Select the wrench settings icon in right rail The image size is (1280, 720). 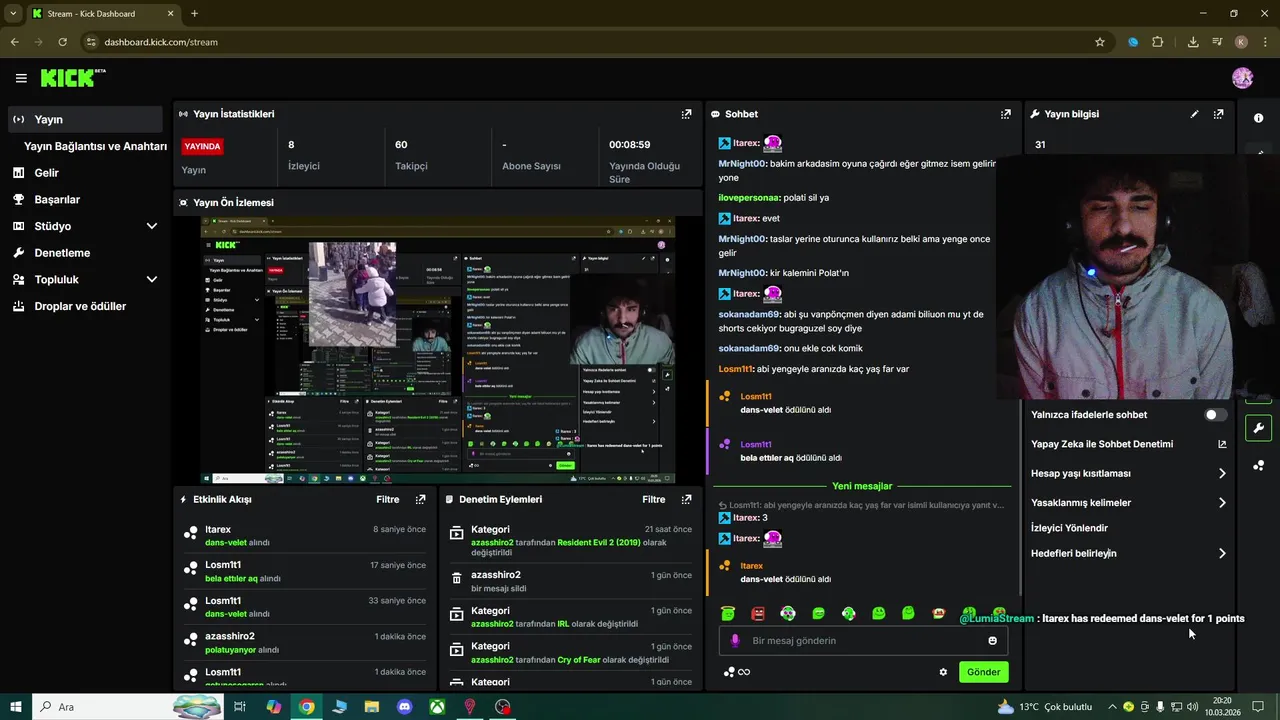point(1259,428)
